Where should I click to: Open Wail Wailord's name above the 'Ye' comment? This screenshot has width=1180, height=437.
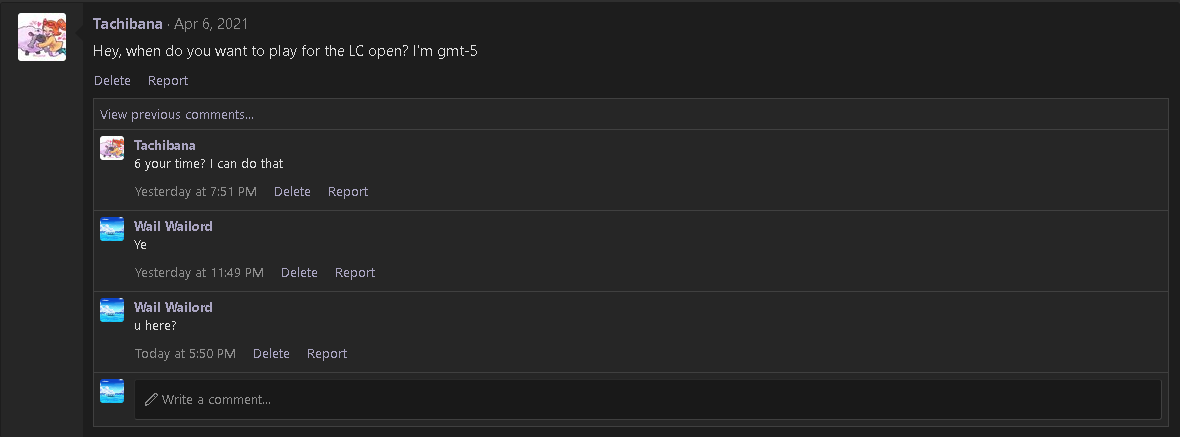(x=173, y=226)
